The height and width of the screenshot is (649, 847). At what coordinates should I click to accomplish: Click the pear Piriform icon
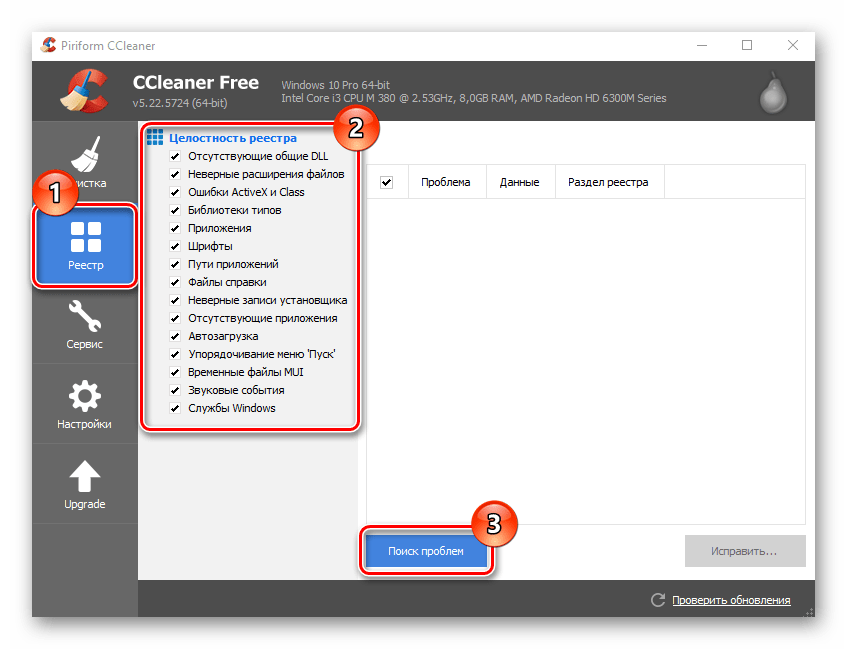coord(774,93)
